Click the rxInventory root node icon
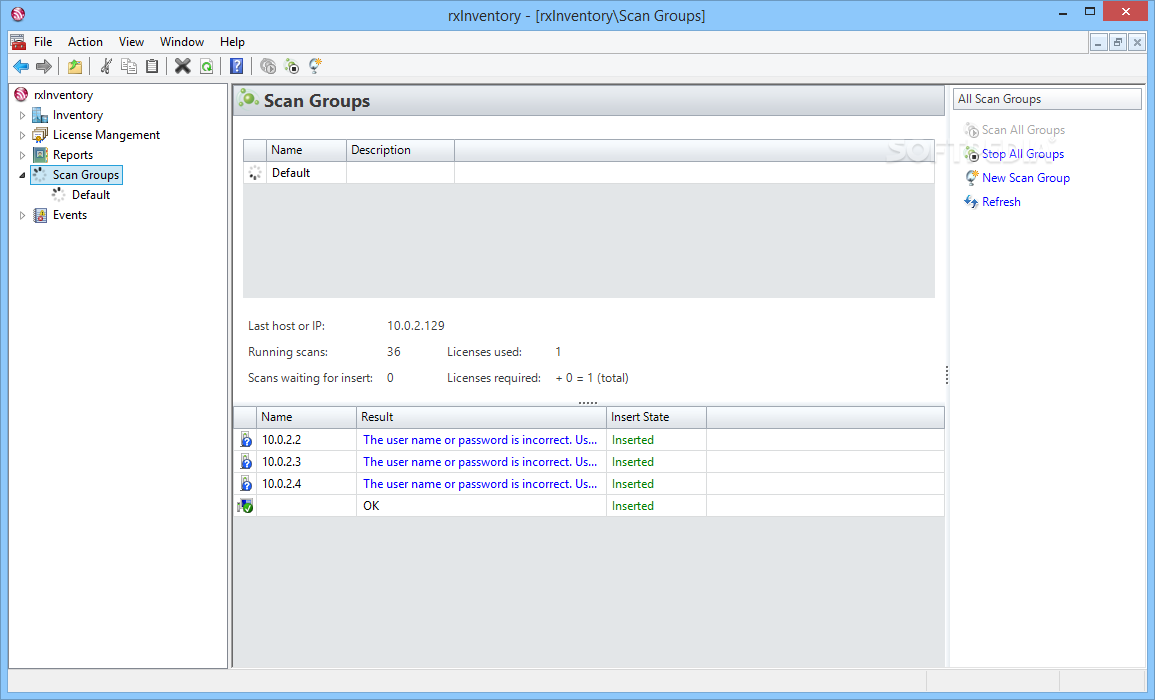The width and height of the screenshot is (1155, 700). point(21,95)
